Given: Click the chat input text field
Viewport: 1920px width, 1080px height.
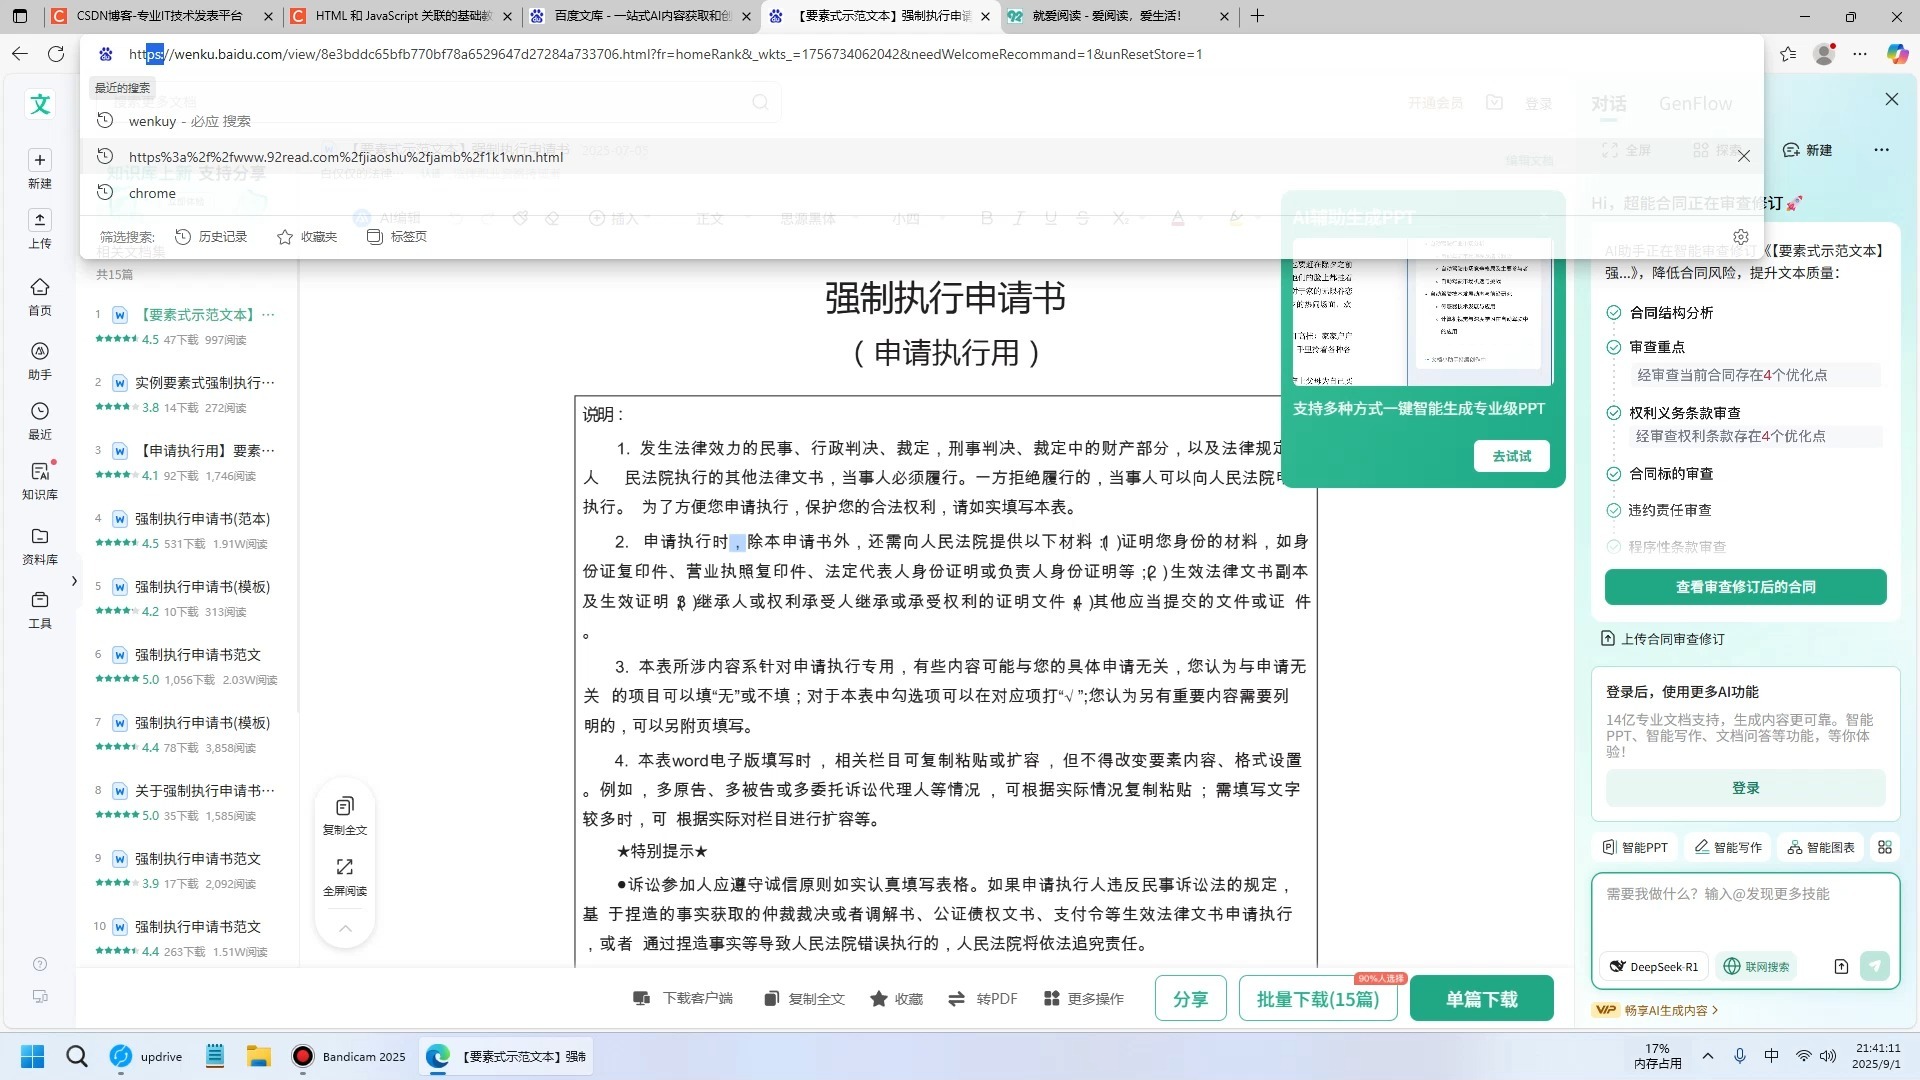Looking at the screenshot, I should coord(1745,912).
